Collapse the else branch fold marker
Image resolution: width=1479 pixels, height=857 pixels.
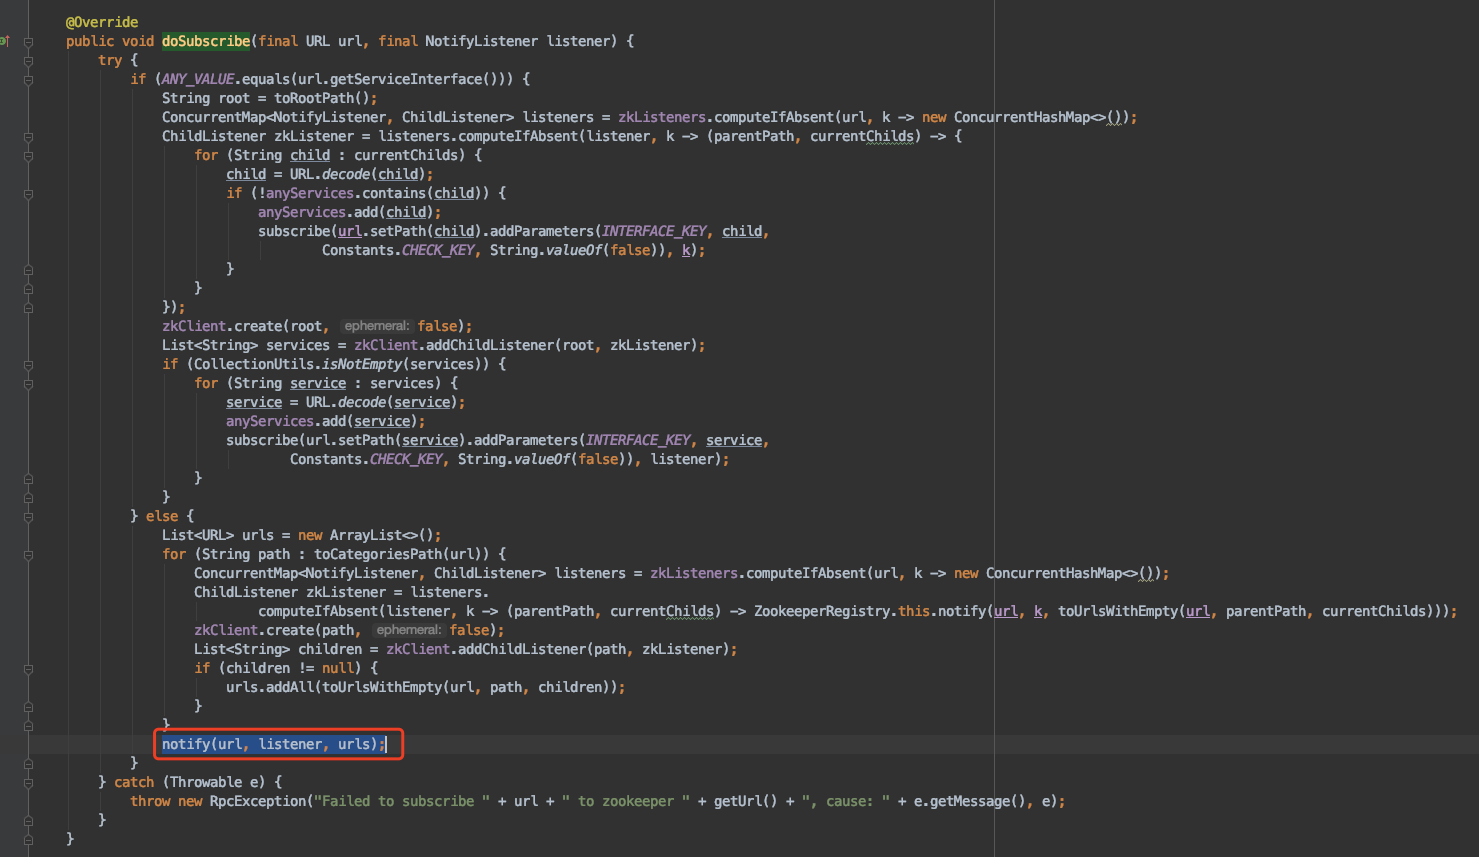(x=28, y=517)
